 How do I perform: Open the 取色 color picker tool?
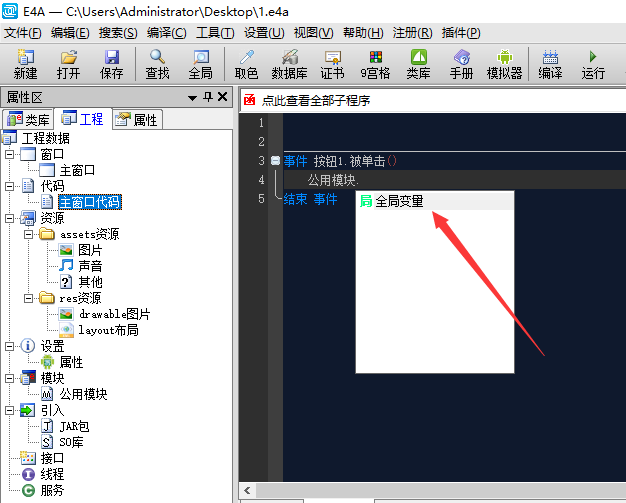tap(246, 64)
